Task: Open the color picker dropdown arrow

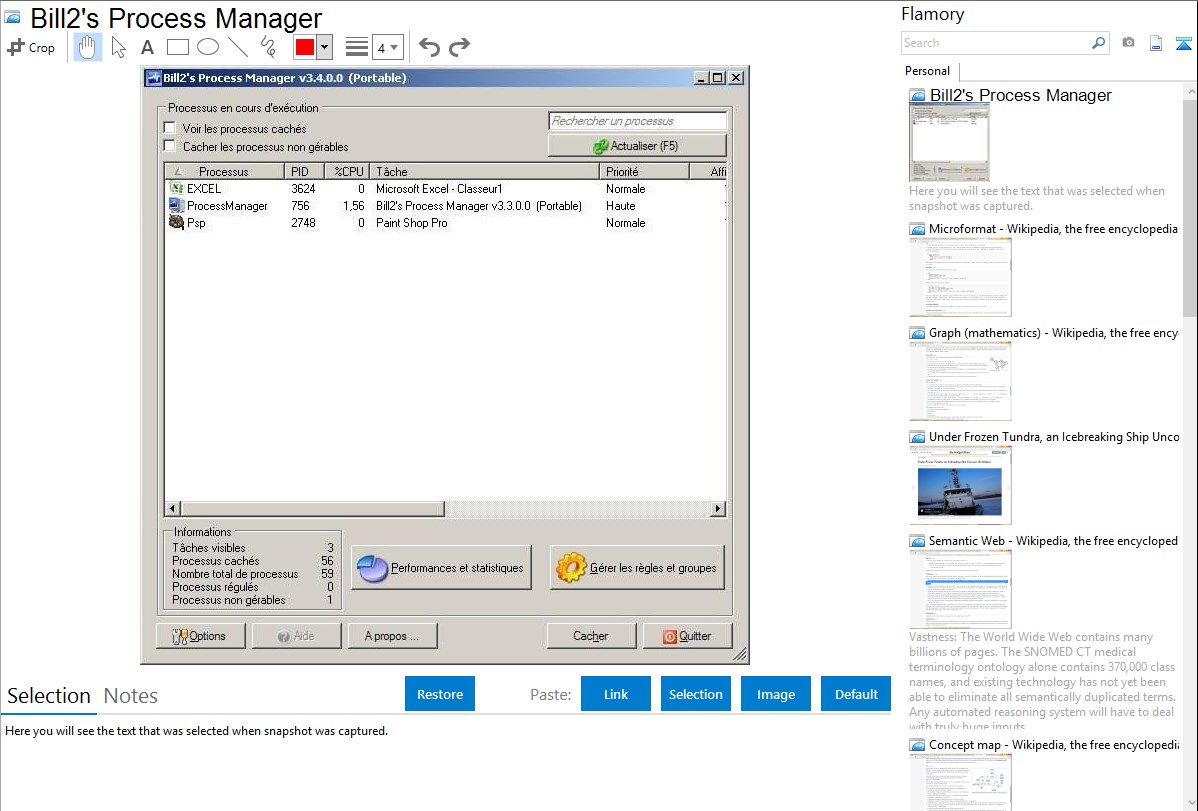Action: tap(324, 47)
